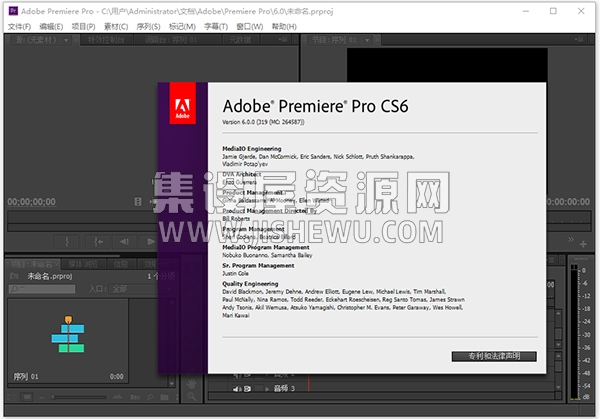
Task: Click the audio meter level bar
Action: (574, 332)
